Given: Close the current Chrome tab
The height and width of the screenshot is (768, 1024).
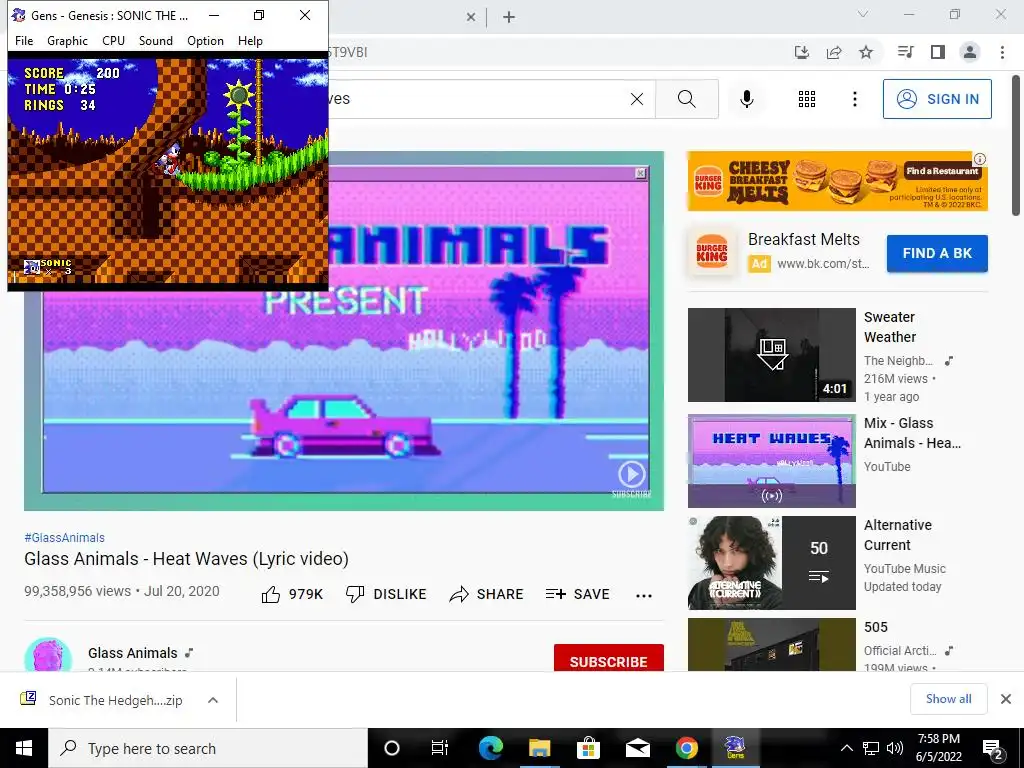Looking at the screenshot, I should [471, 18].
